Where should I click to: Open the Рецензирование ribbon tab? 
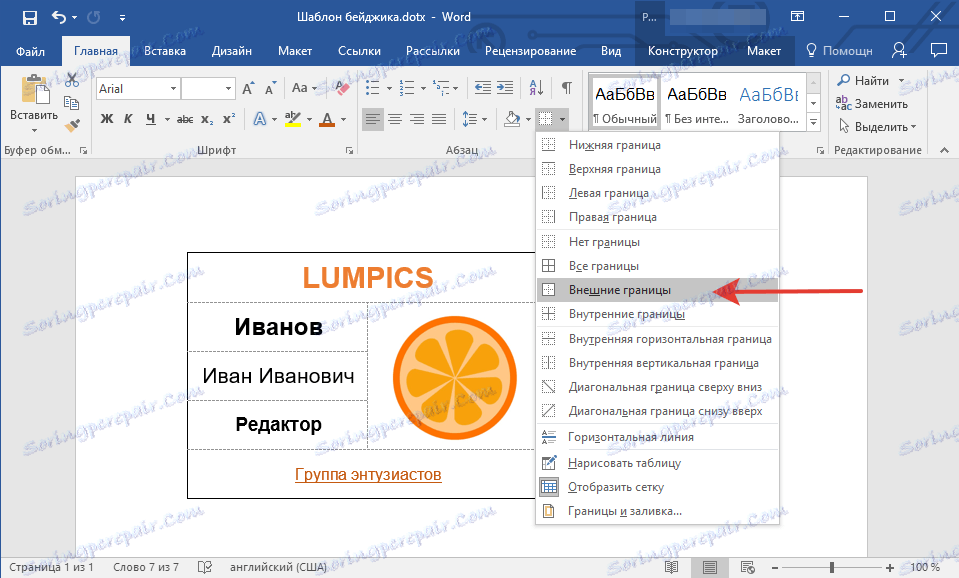pos(530,51)
